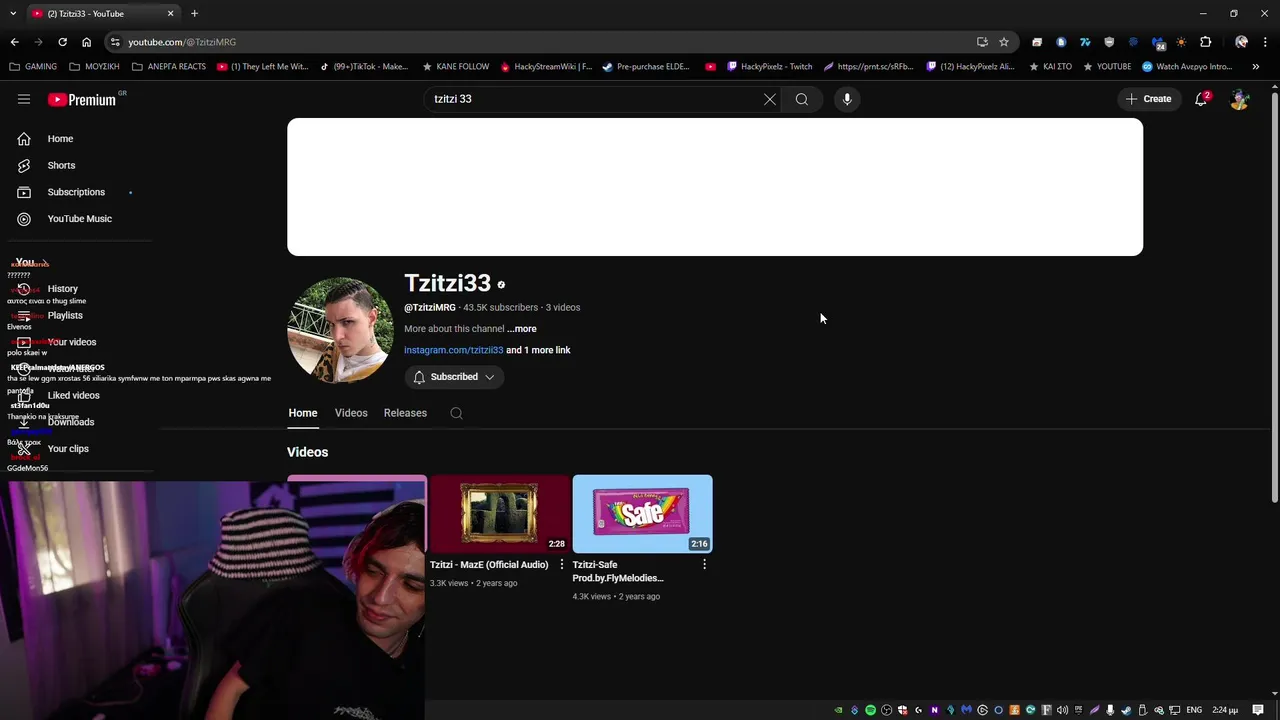The height and width of the screenshot is (720, 1280).
Task: Click the magnifier search button
Action: pyautogui.click(x=802, y=99)
